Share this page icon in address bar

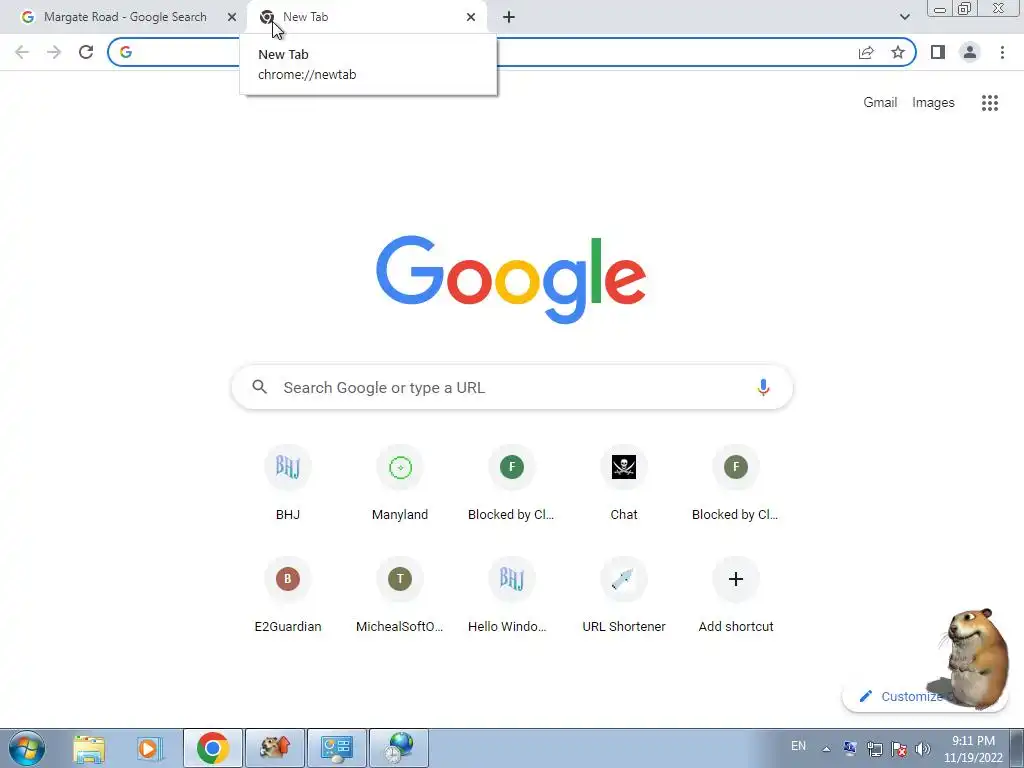coord(866,52)
